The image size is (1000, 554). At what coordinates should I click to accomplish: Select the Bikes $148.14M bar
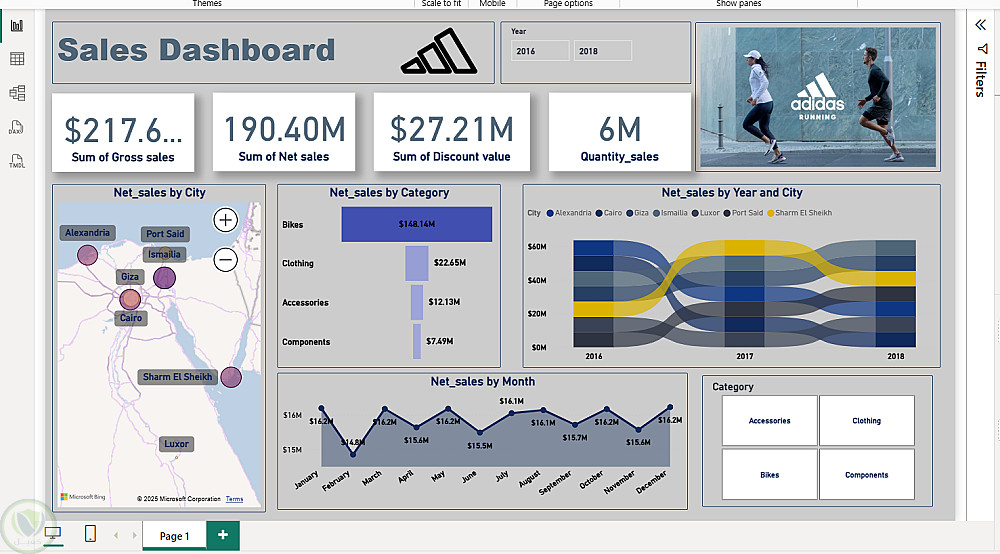(416, 224)
